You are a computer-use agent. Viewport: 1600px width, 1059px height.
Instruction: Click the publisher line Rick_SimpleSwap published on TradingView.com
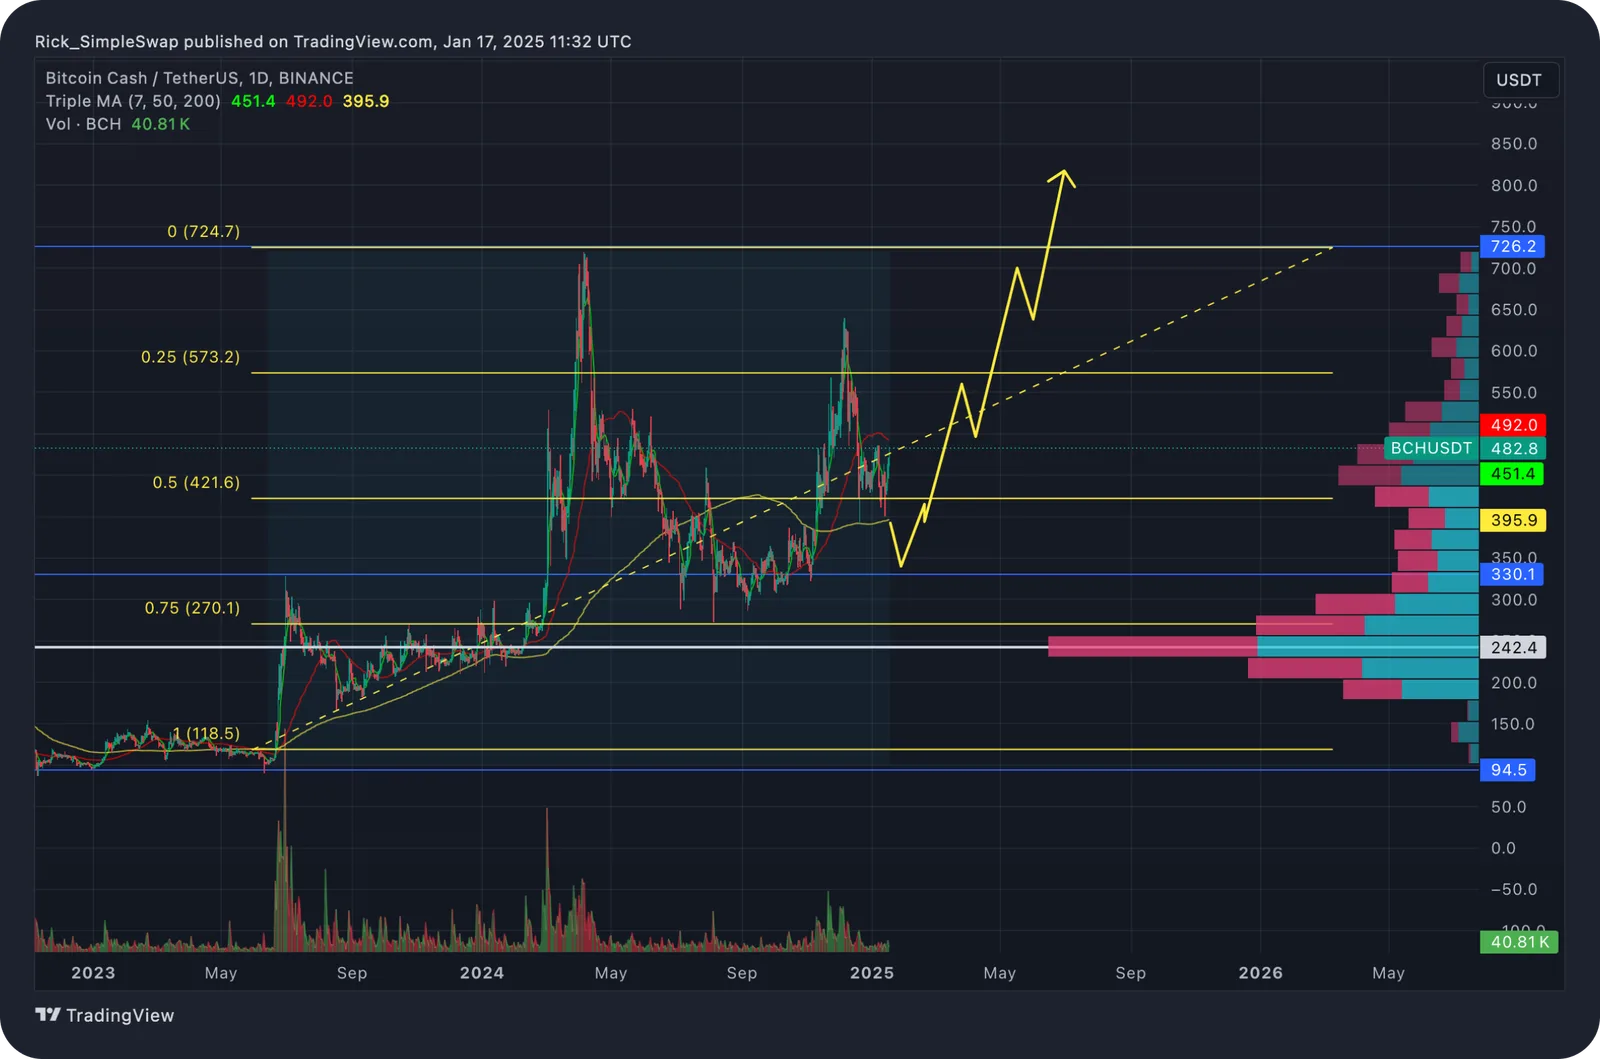[333, 42]
